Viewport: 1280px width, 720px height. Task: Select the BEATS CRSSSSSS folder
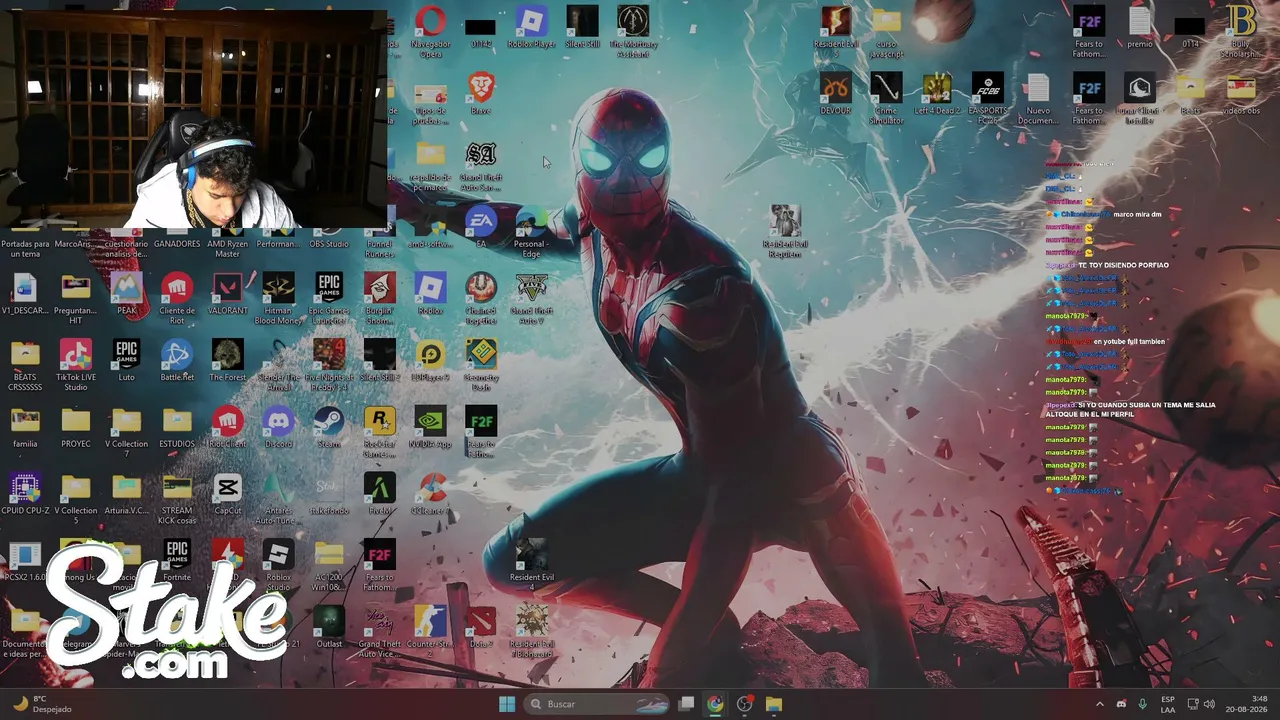point(25,365)
